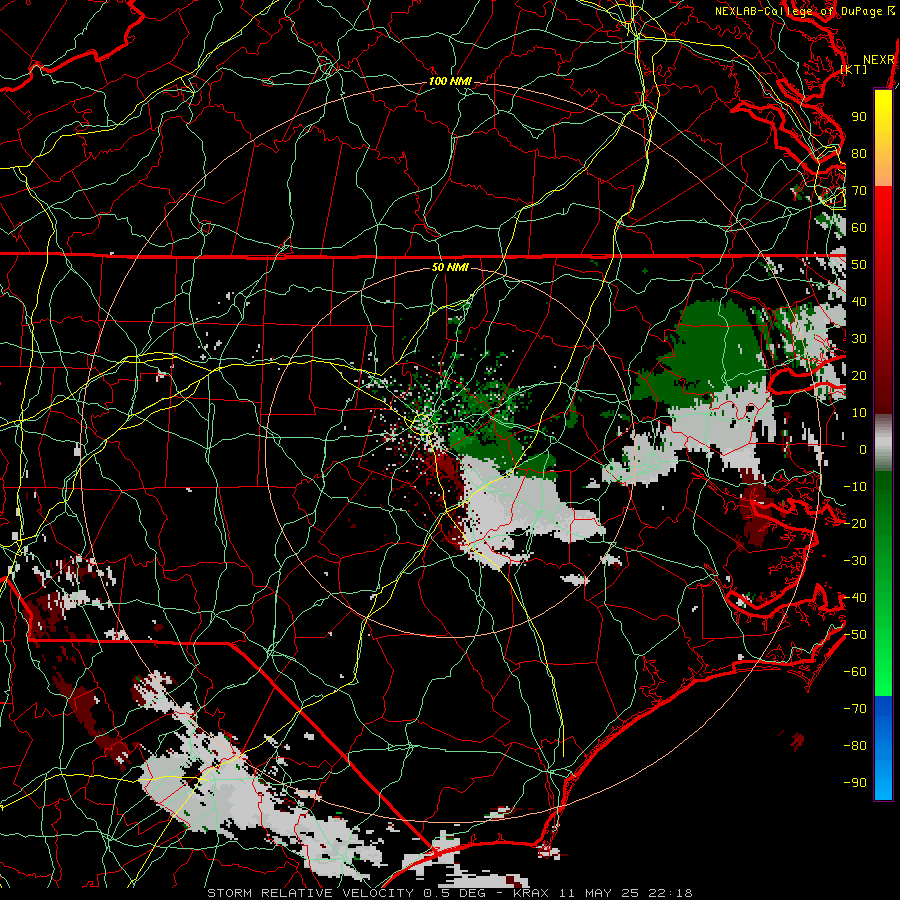Click the -30 value on the velocity scale

coord(855,561)
